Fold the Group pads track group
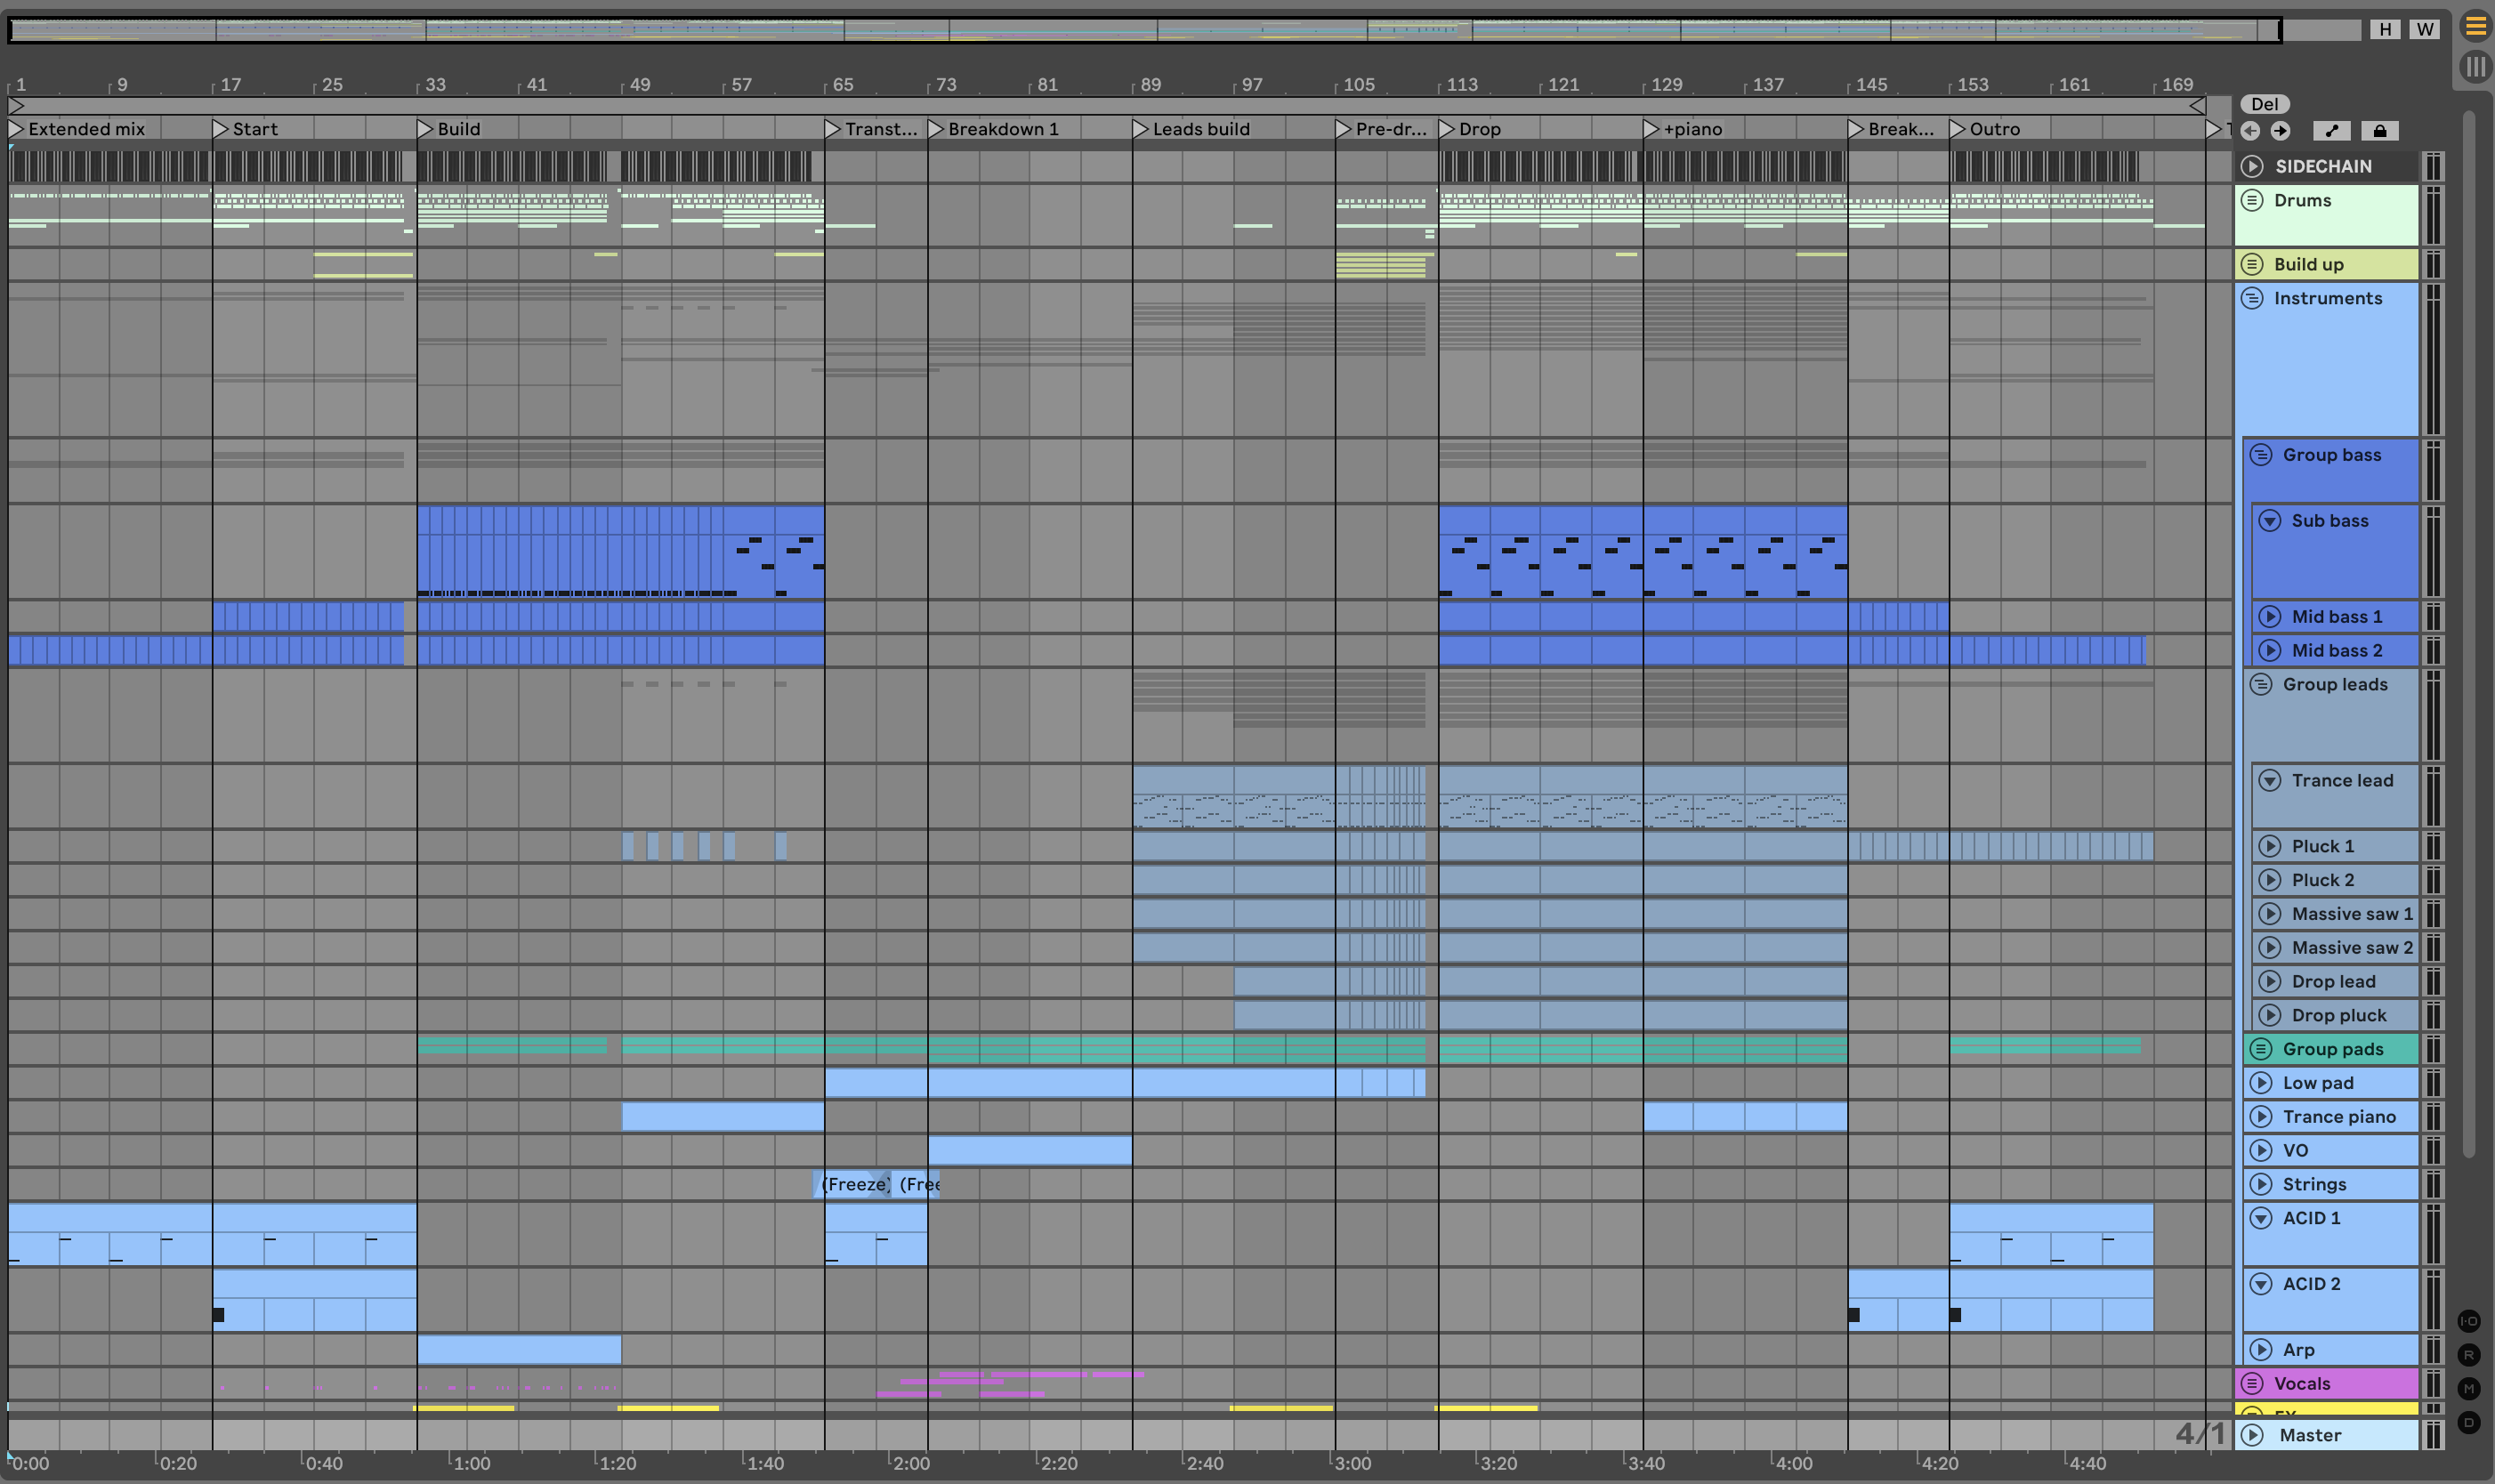Screen dimensions: 2495x1484 click(2260, 1049)
